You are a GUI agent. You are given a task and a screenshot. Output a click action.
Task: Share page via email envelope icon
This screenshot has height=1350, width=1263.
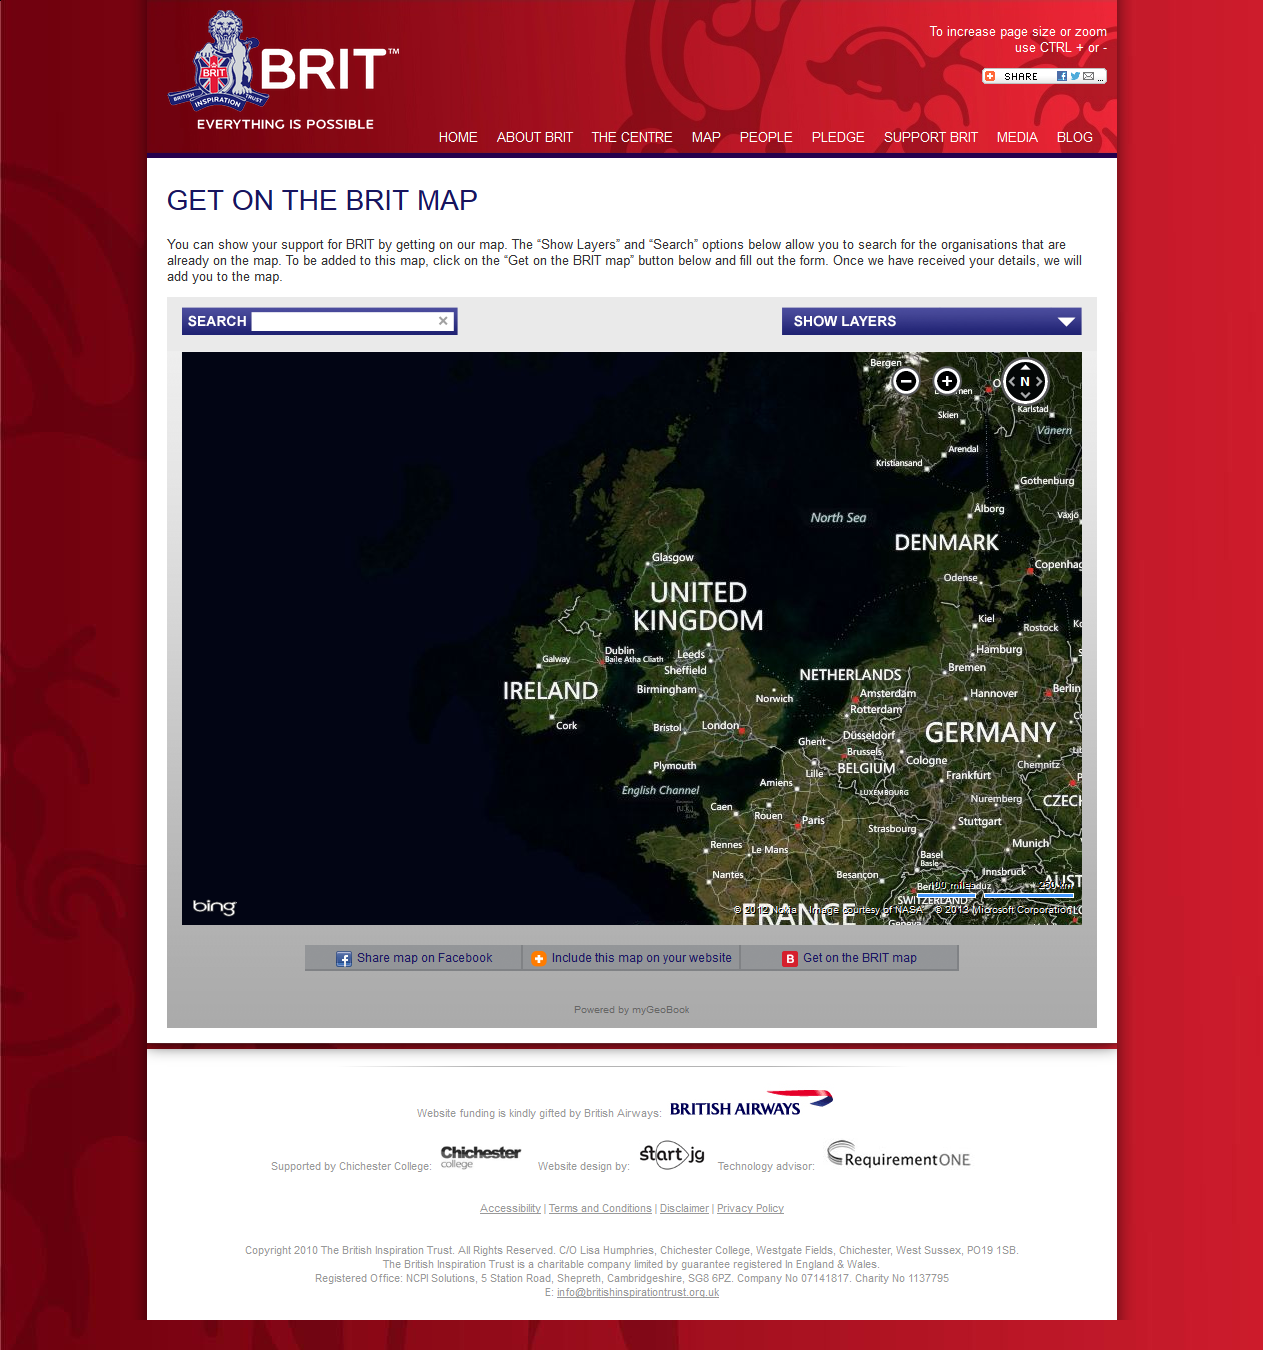pos(1088,76)
